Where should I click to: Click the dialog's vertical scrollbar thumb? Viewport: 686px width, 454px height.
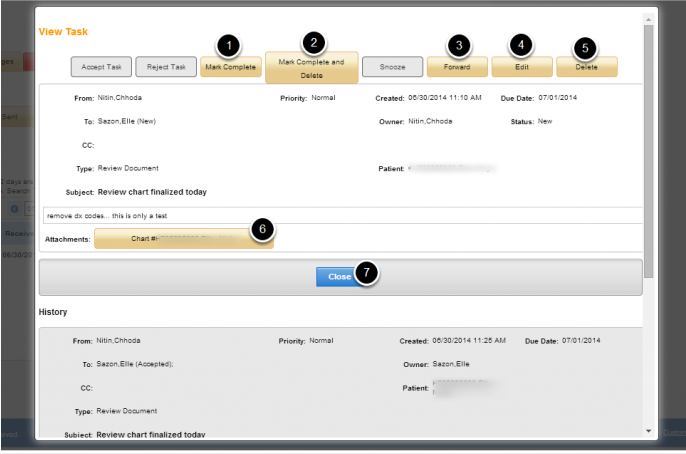click(x=650, y=150)
